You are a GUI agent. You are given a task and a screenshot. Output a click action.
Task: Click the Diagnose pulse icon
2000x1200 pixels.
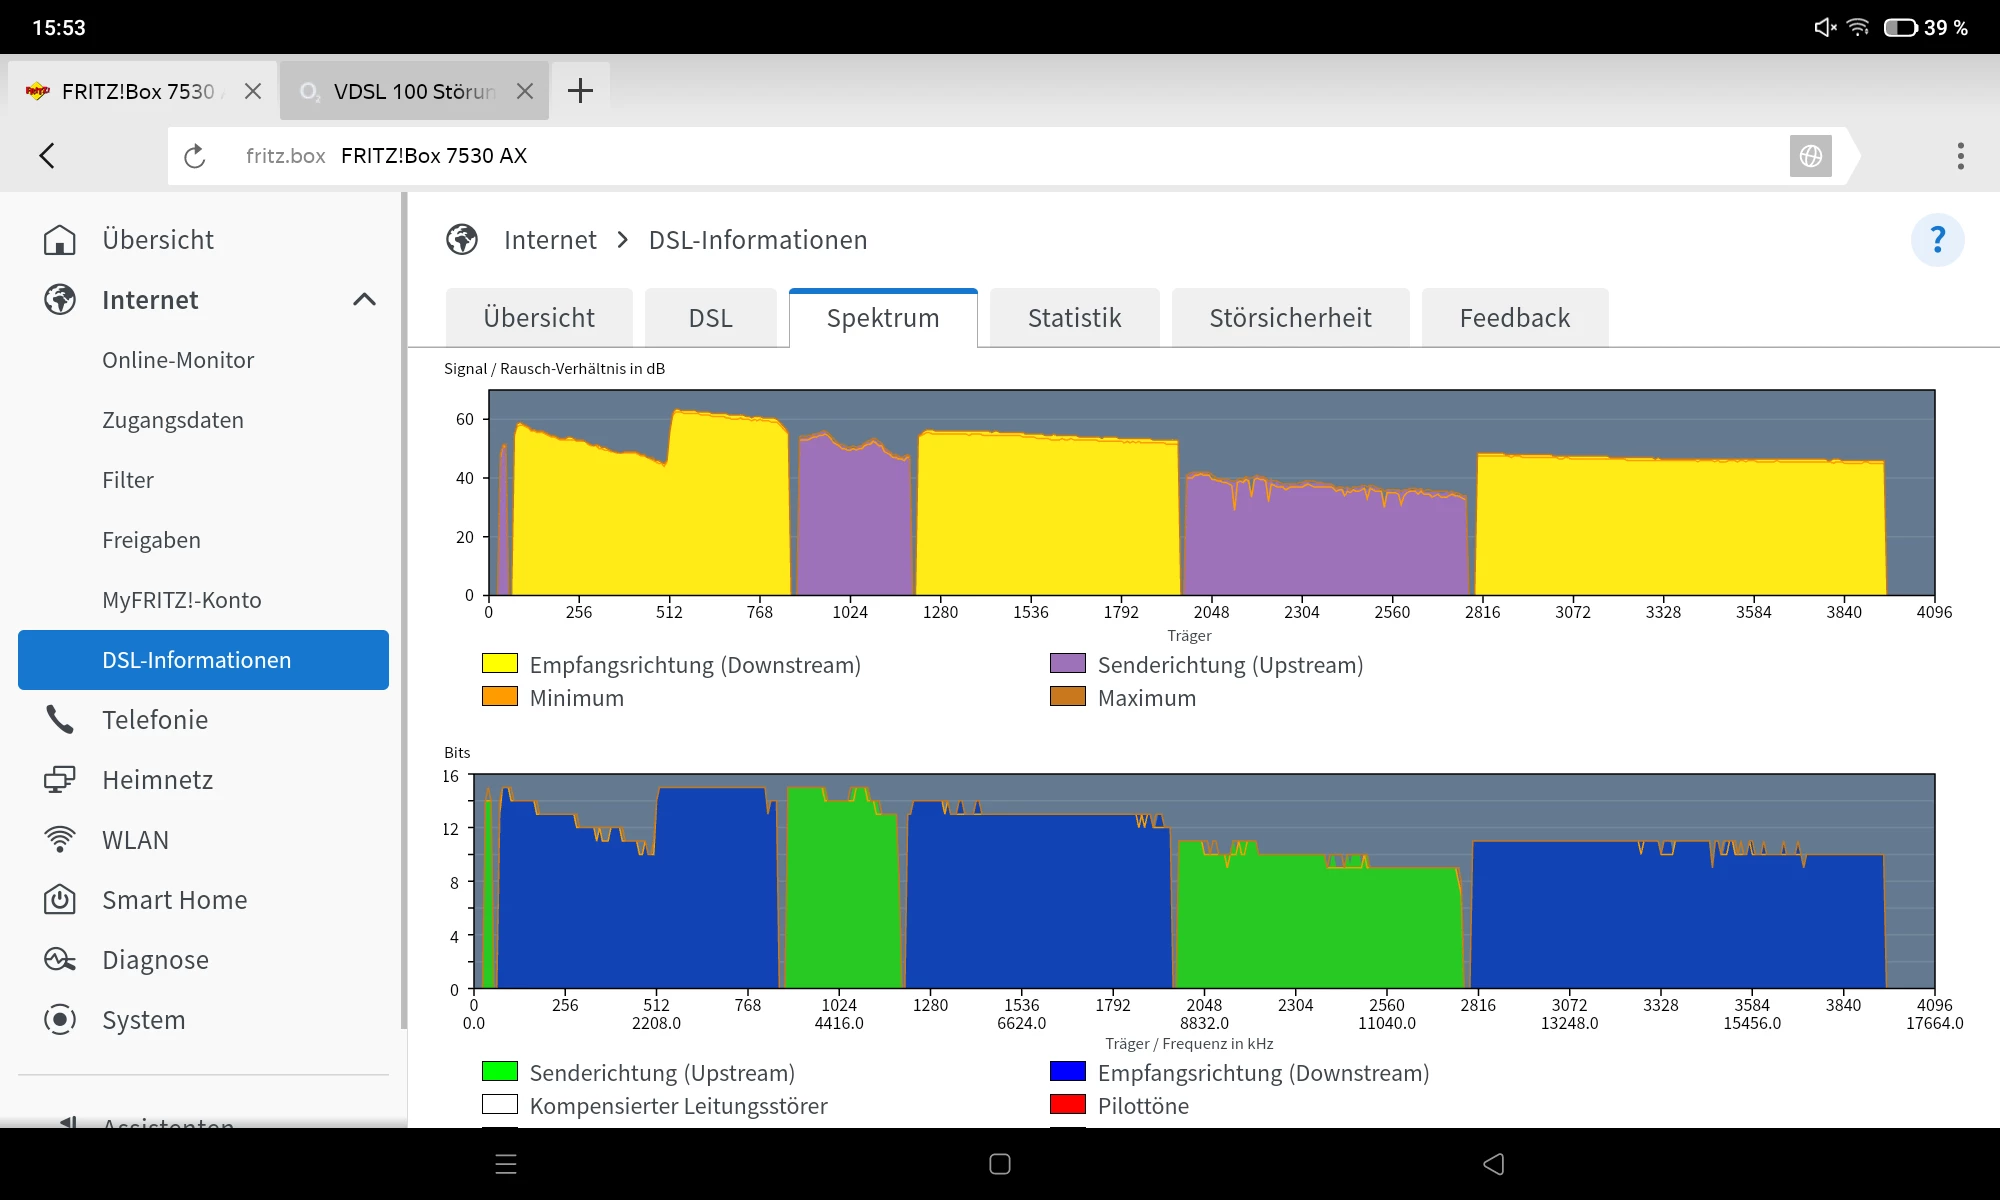coord(59,960)
